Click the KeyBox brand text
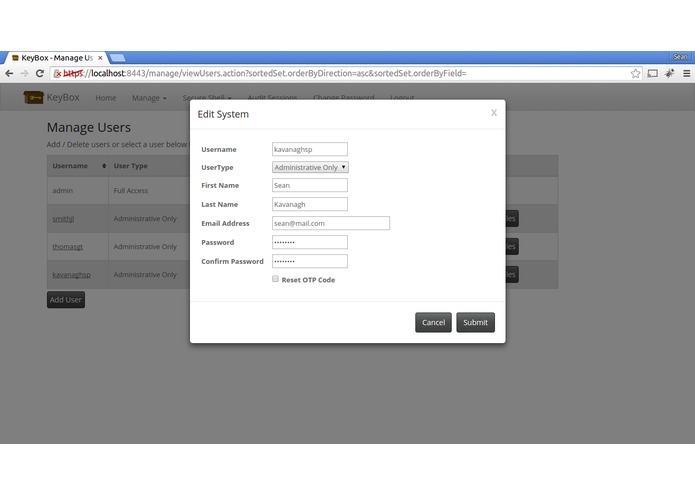Screen dimensions: 695x494 (x=63, y=97)
